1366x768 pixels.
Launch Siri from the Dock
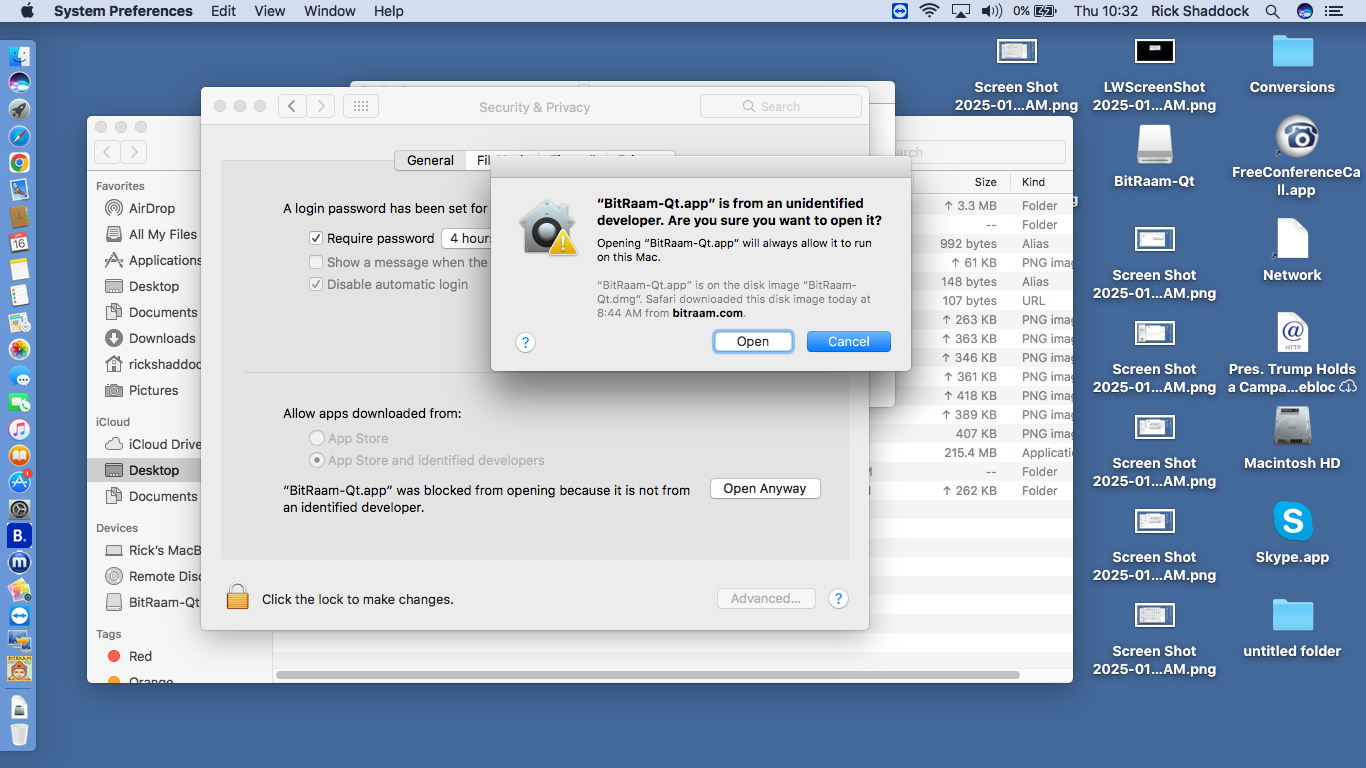(x=19, y=82)
